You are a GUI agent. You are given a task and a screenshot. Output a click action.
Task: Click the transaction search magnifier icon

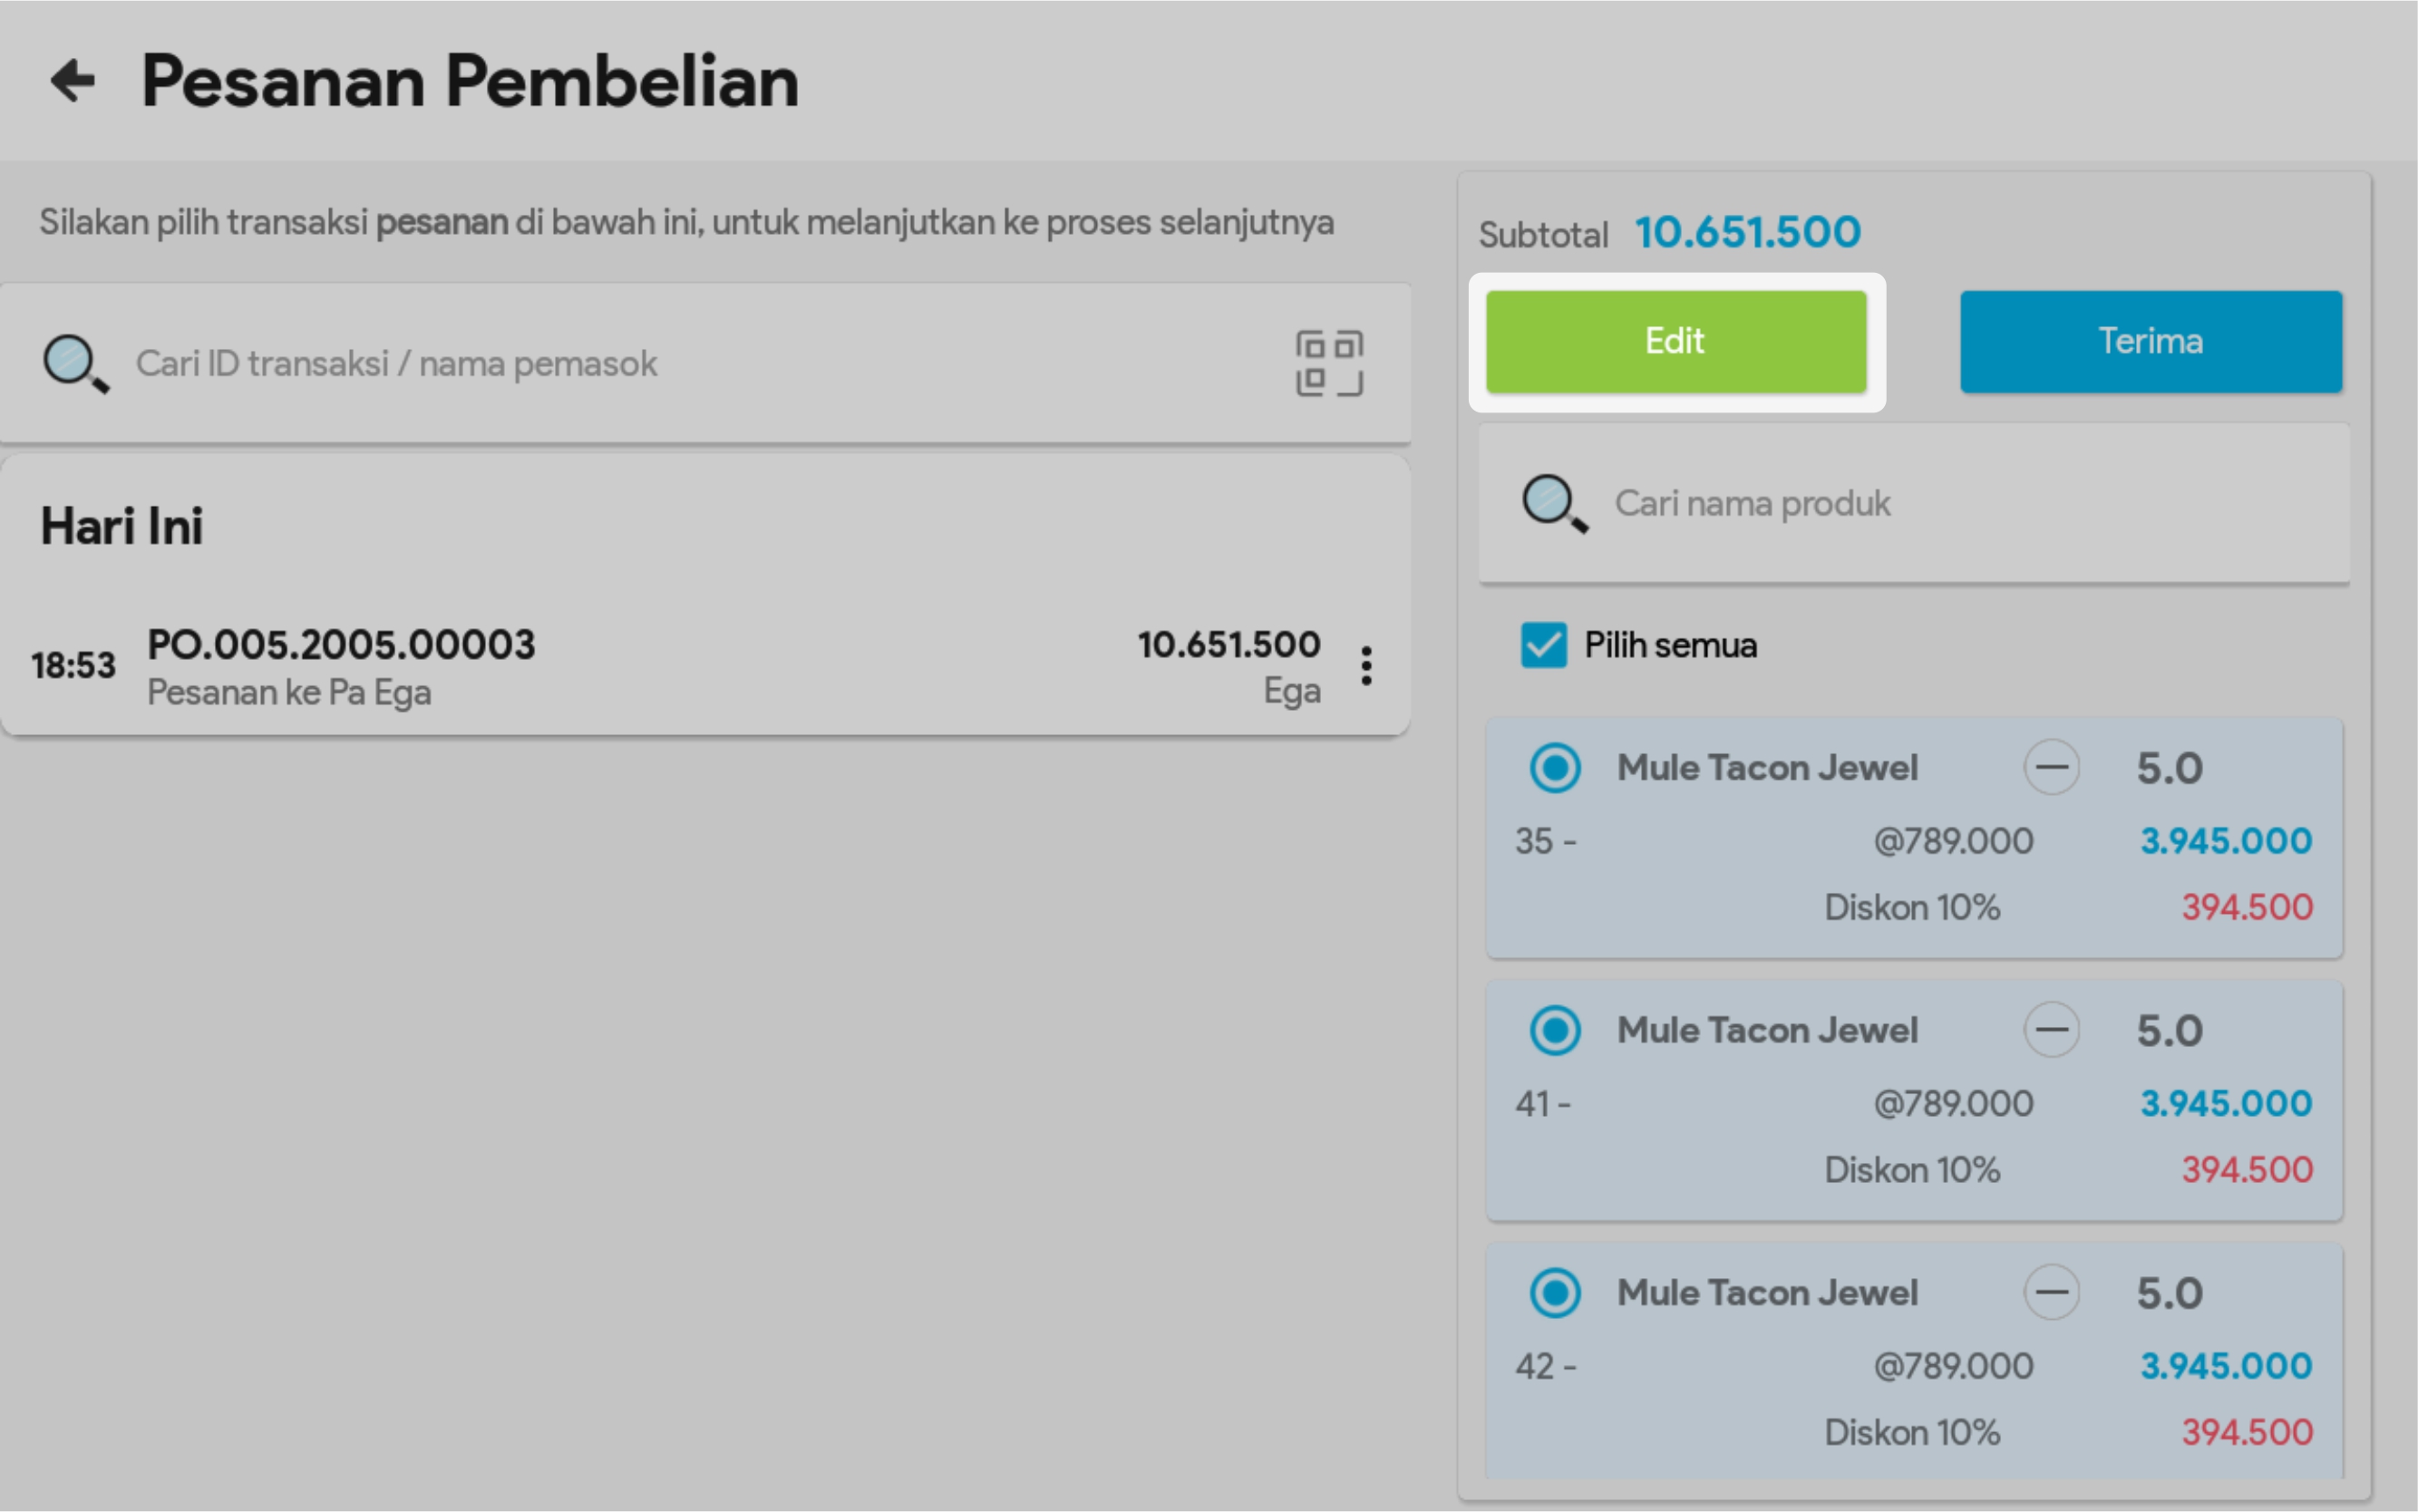tap(75, 363)
